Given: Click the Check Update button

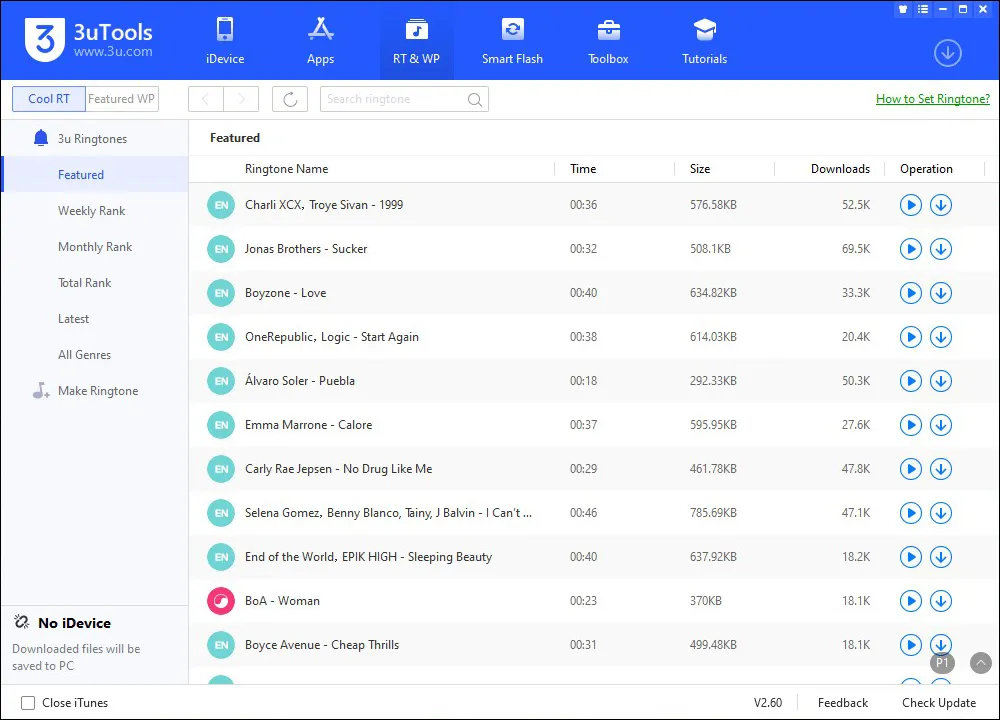Looking at the screenshot, I should coord(938,703).
